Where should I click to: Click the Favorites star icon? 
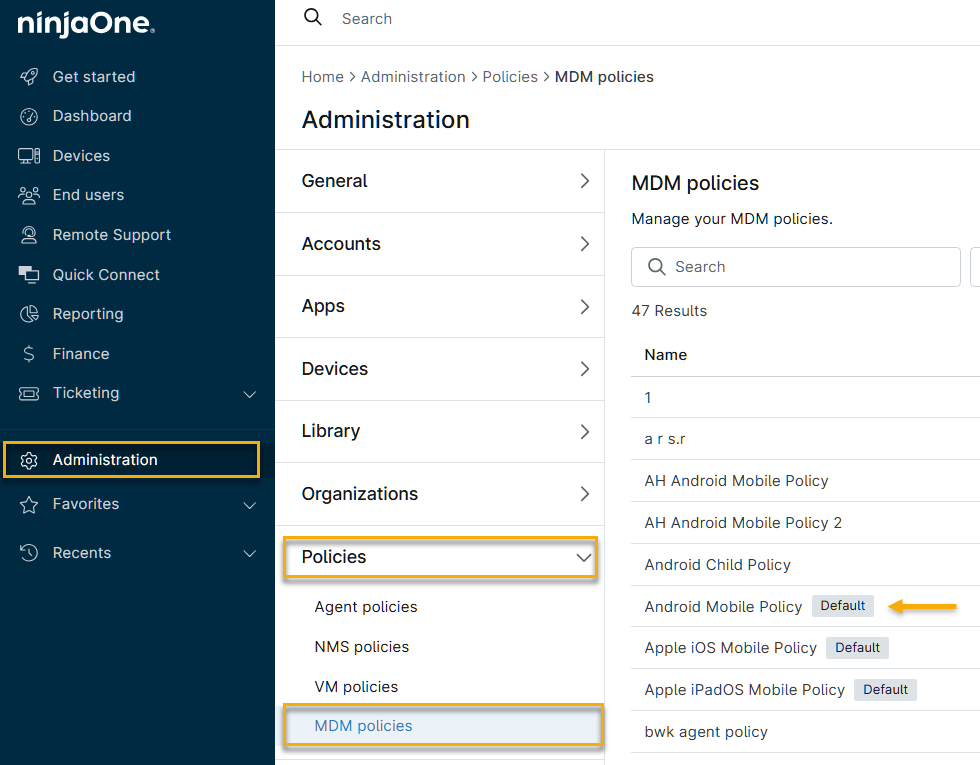[29, 504]
